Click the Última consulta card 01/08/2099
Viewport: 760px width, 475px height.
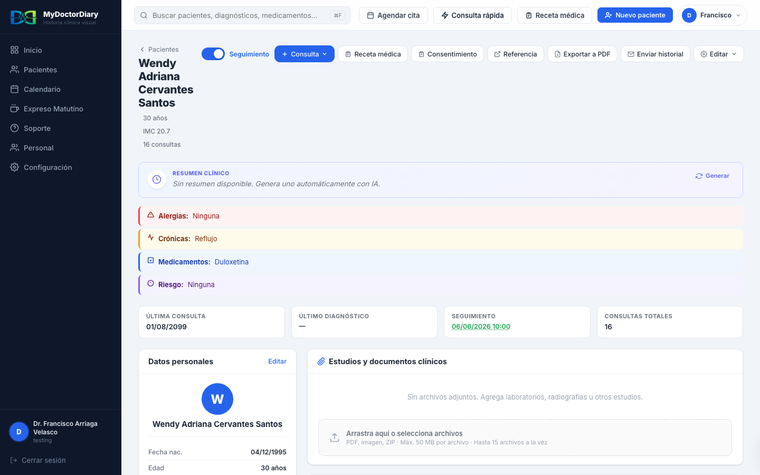[211, 322]
